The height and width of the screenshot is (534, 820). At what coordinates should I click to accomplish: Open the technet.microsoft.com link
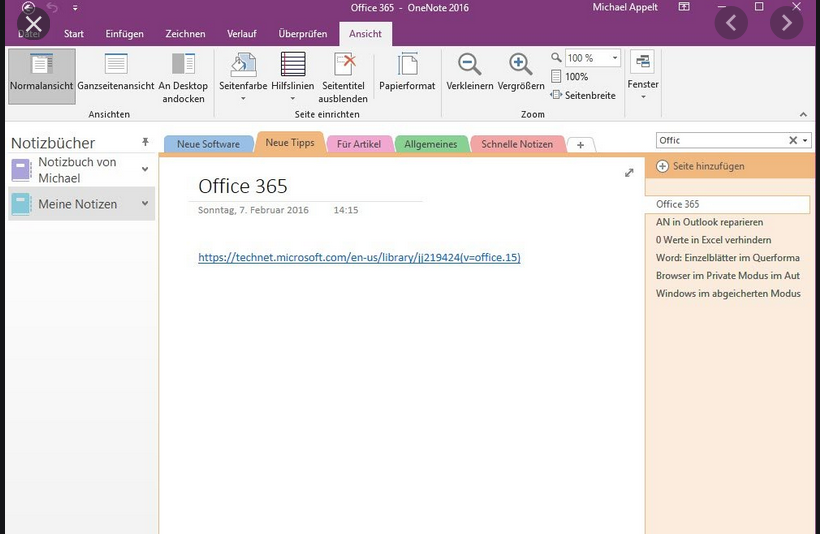[x=359, y=257]
